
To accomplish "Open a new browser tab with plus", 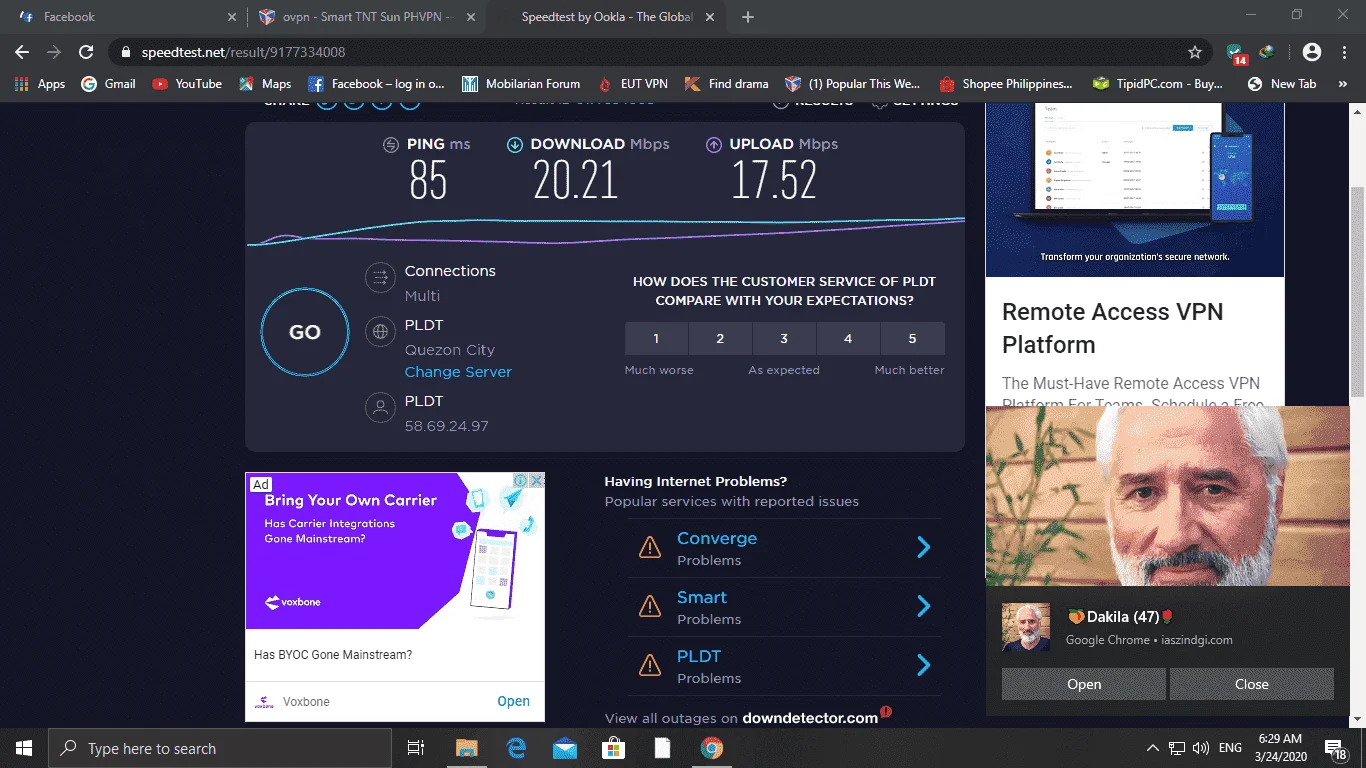I will pyautogui.click(x=748, y=17).
